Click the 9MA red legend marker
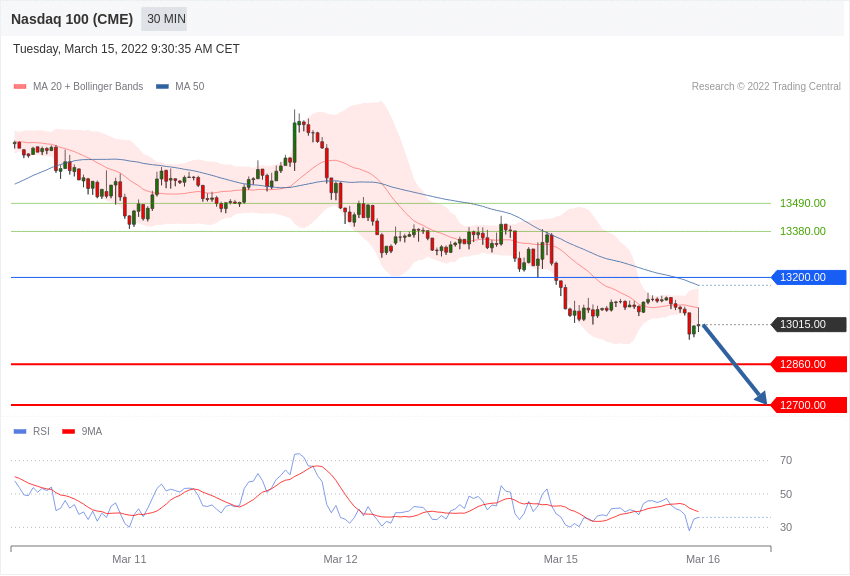This screenshot has width=850, height=576. click(x=68, y=432)
